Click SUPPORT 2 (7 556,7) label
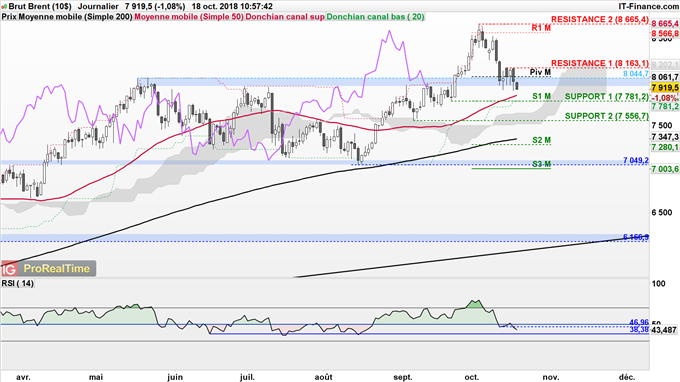 [607, 116]
